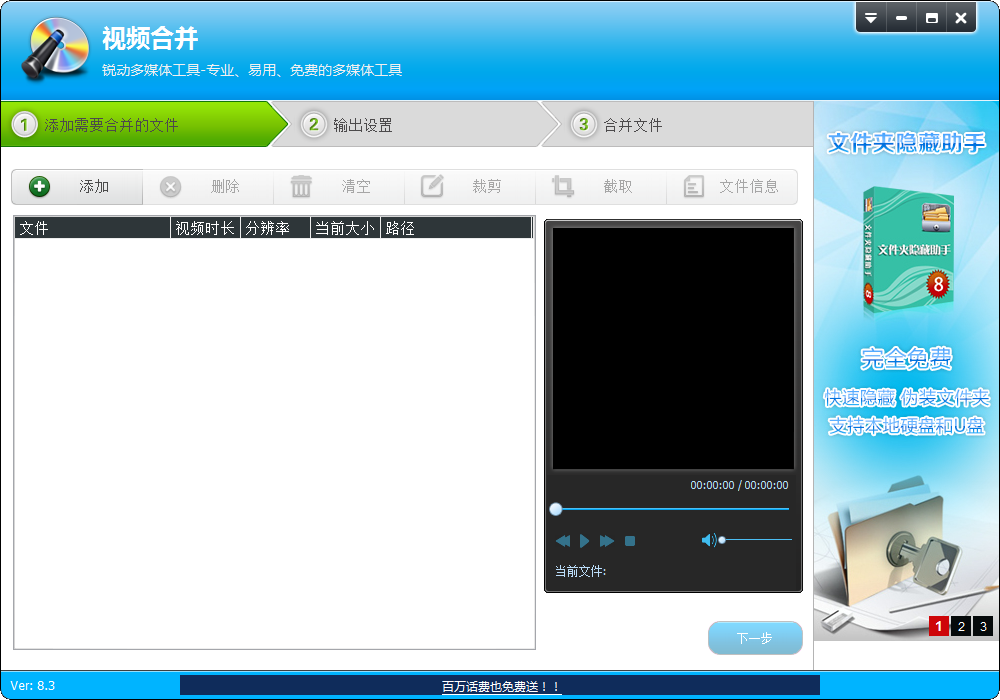Click the Delete (删除) toolbar button

tap(209, 187)
